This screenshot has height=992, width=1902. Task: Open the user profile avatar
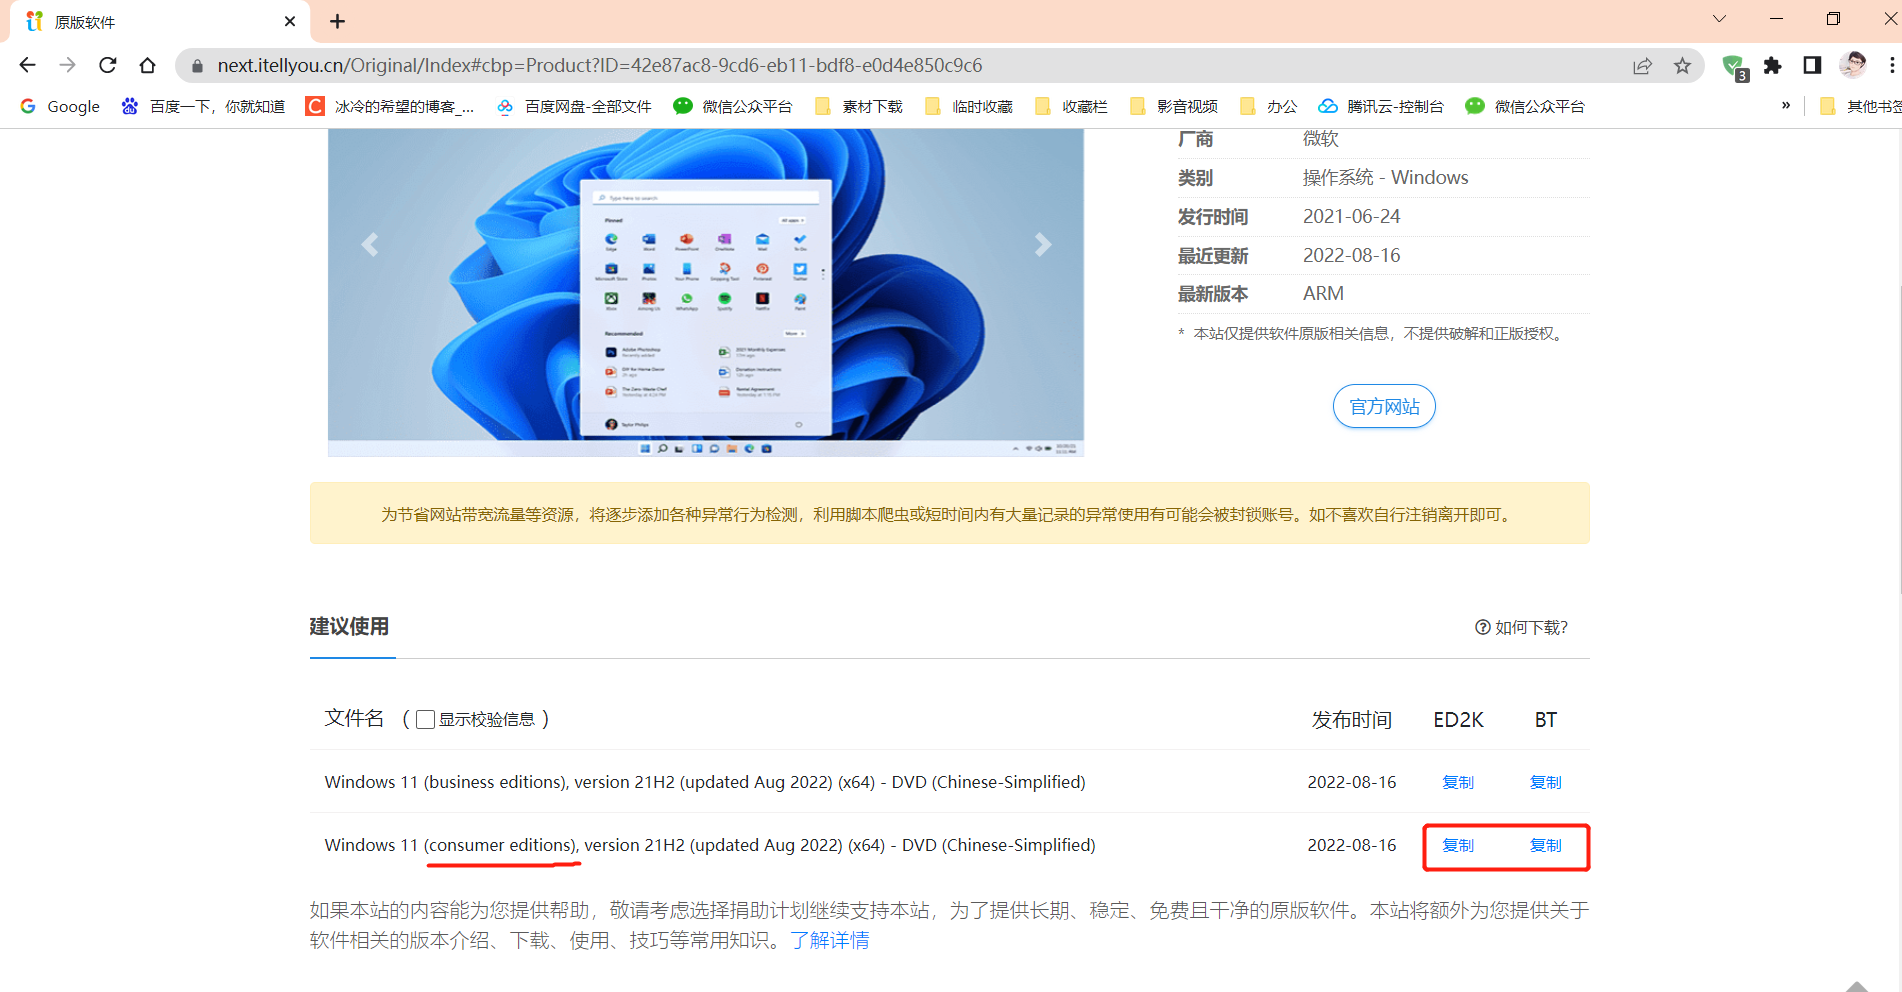1853,65
